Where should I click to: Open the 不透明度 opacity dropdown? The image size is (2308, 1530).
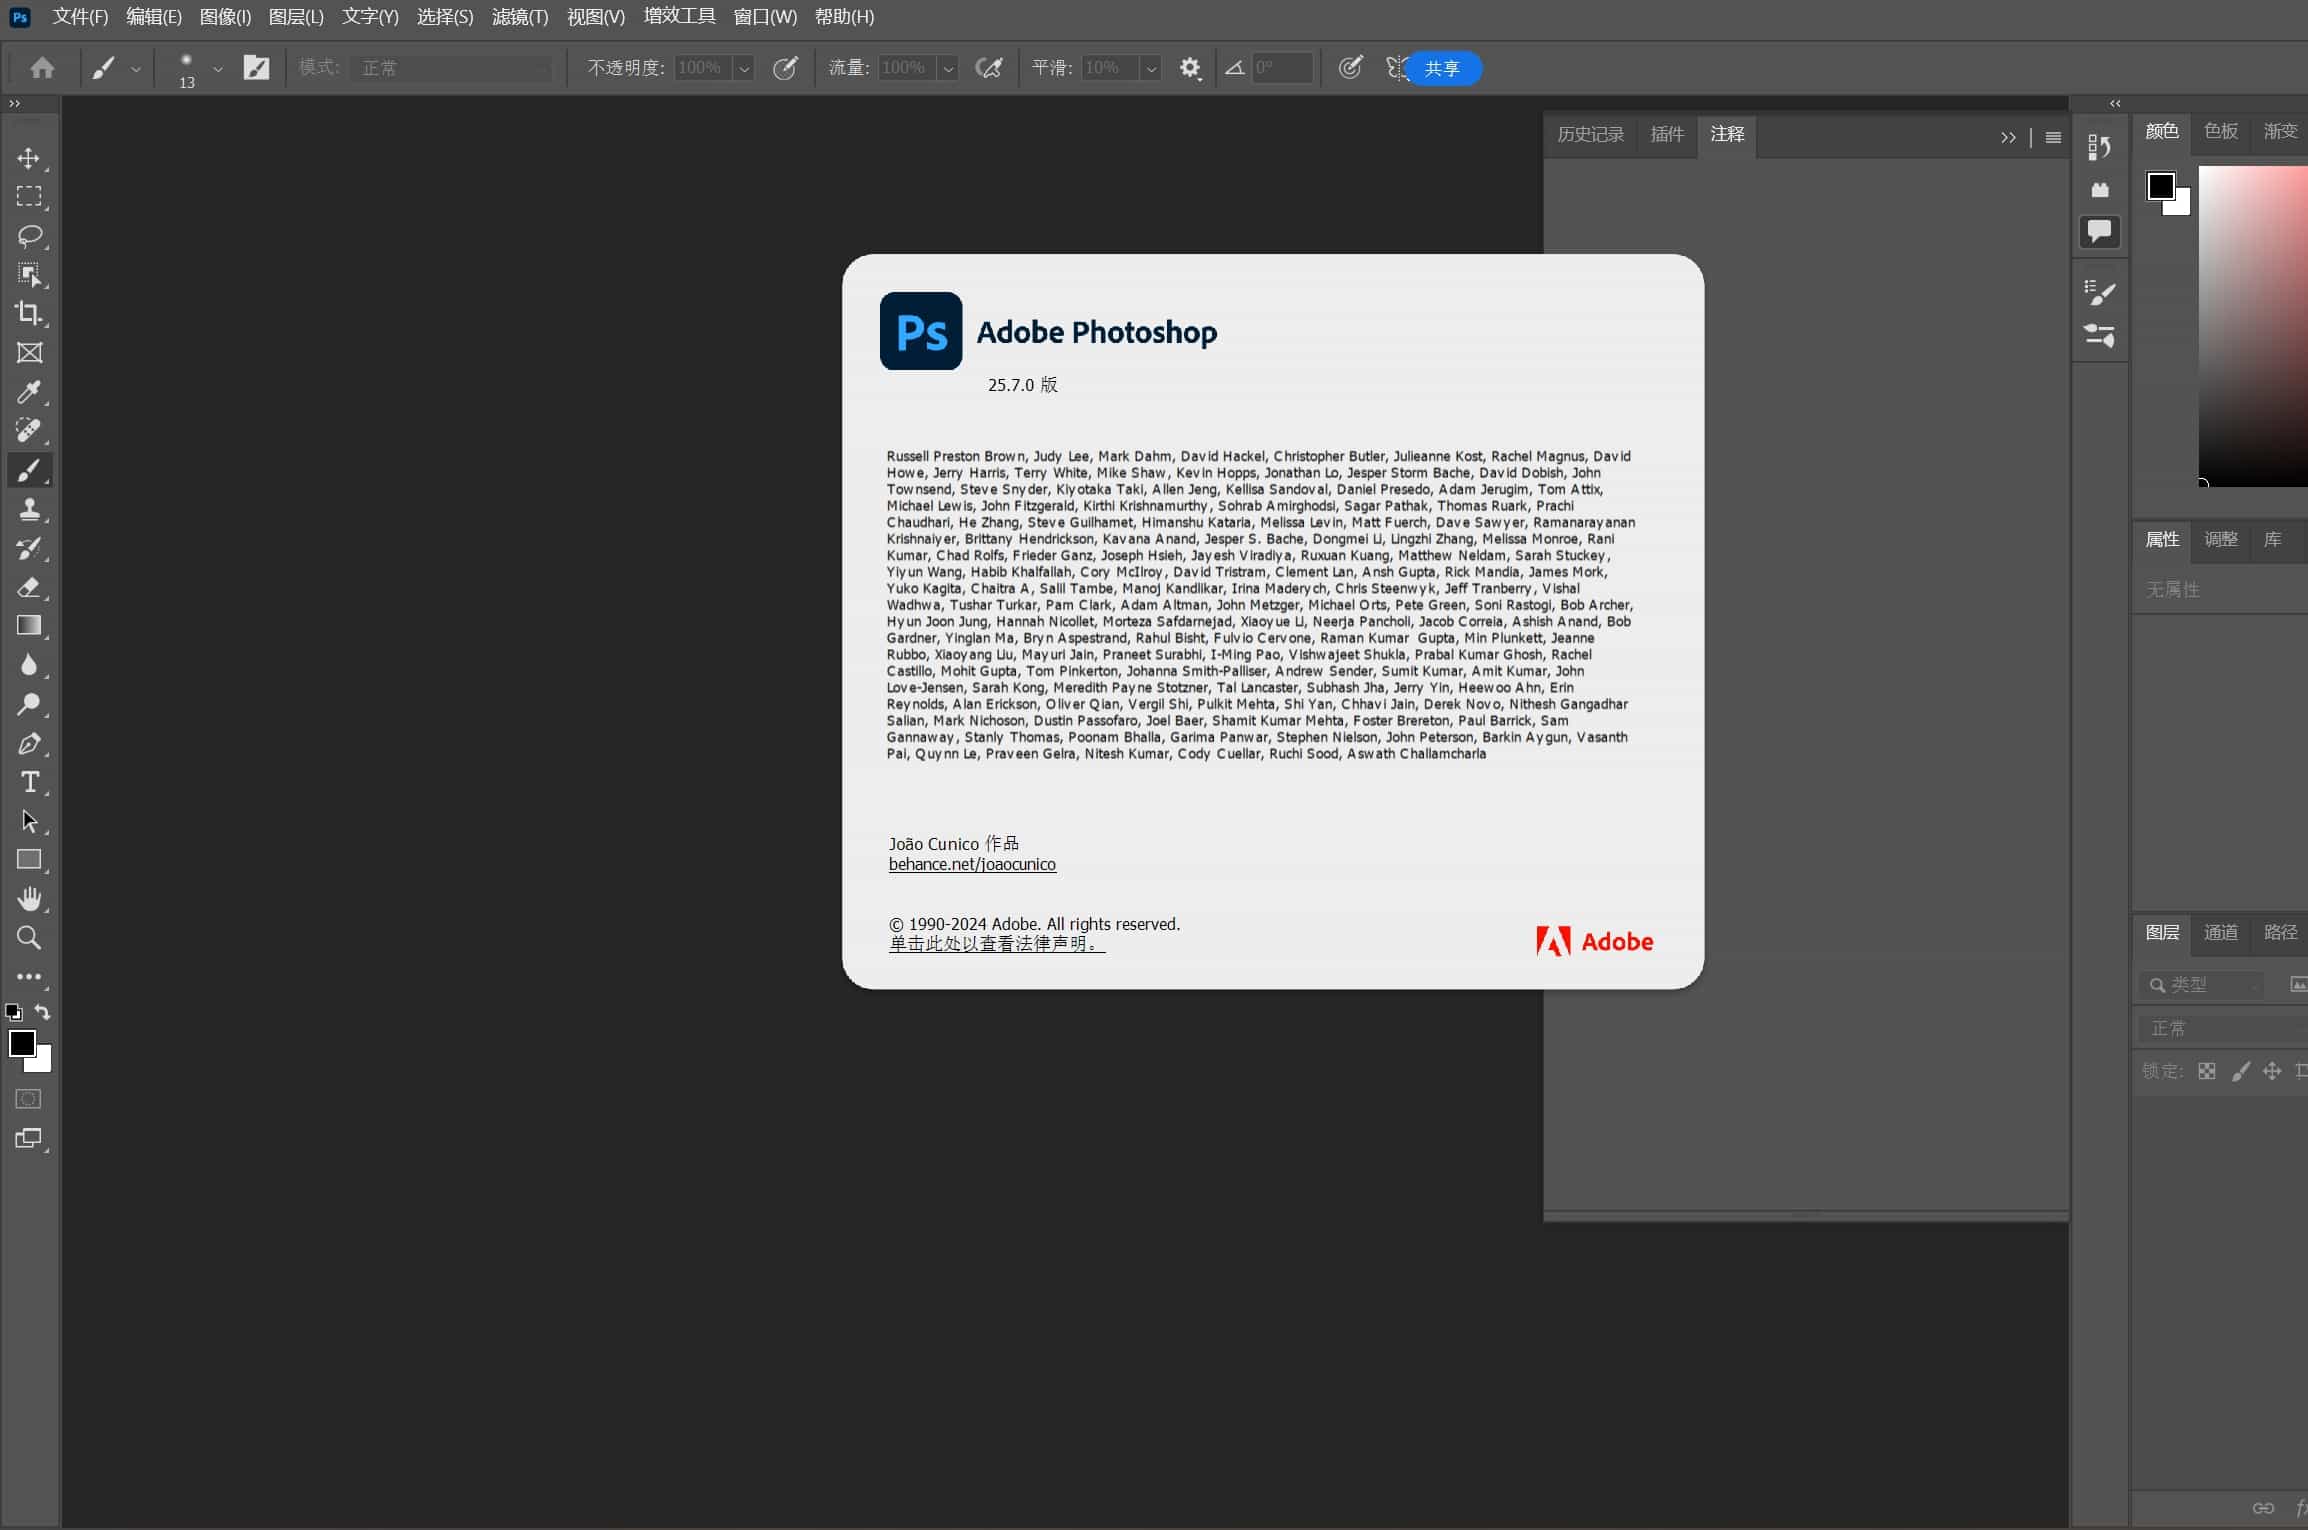743,68
